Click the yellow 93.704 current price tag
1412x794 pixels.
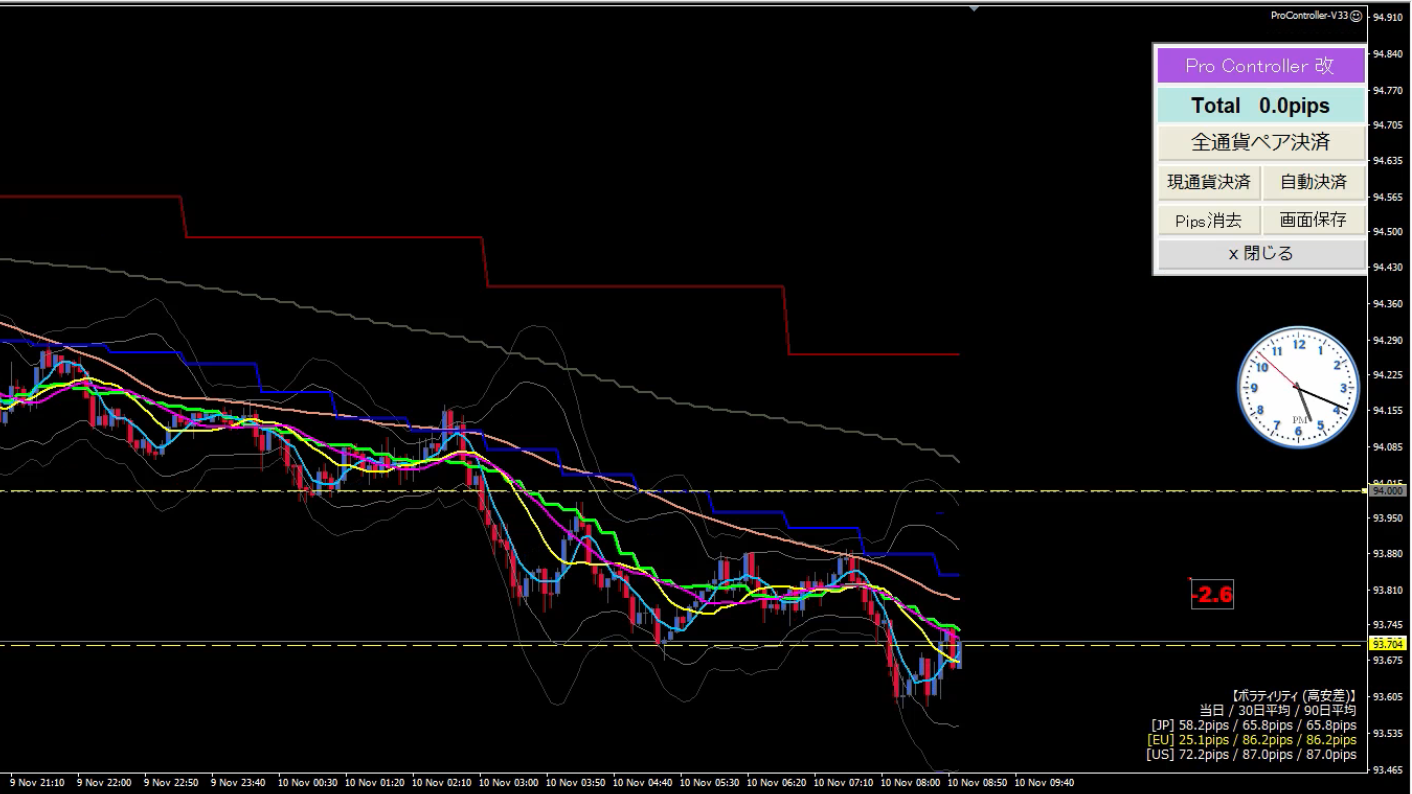[x=1388, y=644]
